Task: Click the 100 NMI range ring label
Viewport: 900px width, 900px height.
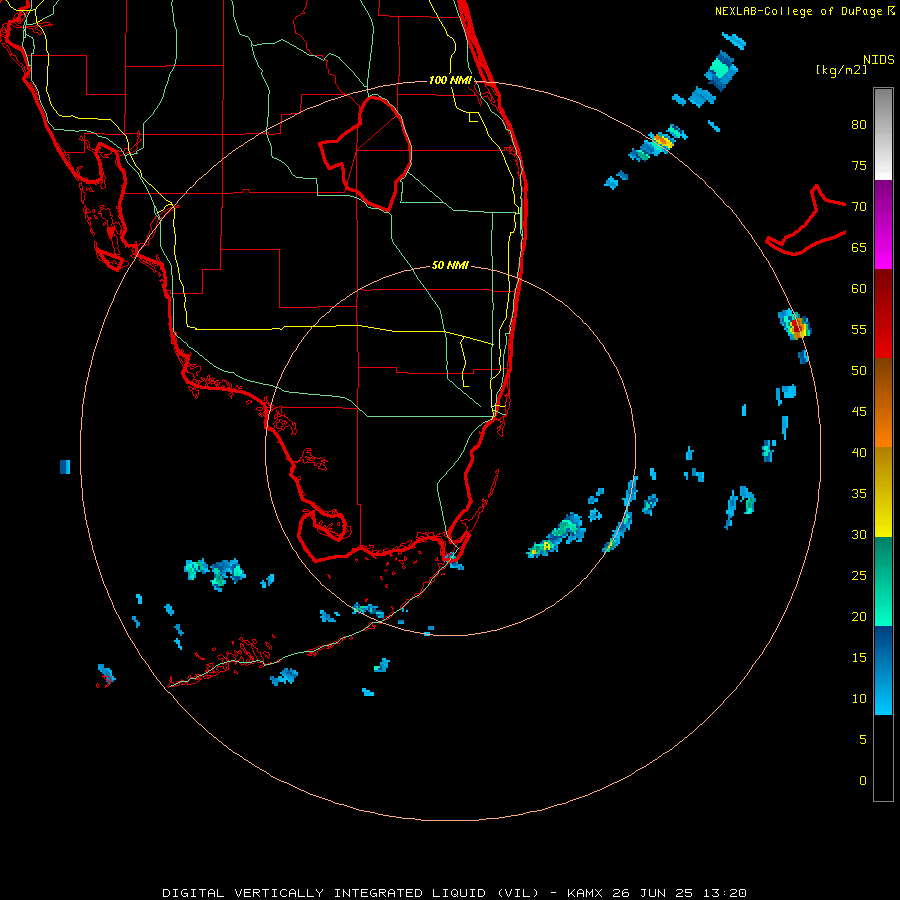Action: pyautogui.click(x=450, y=80)
